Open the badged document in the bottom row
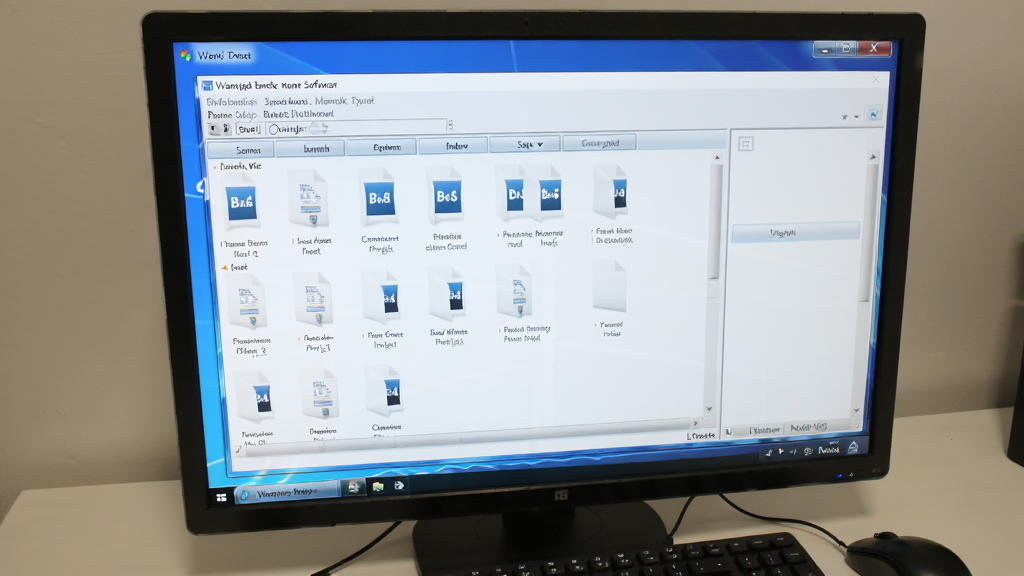The height and width of the screenshot is (576, 1024). (321, 393)
